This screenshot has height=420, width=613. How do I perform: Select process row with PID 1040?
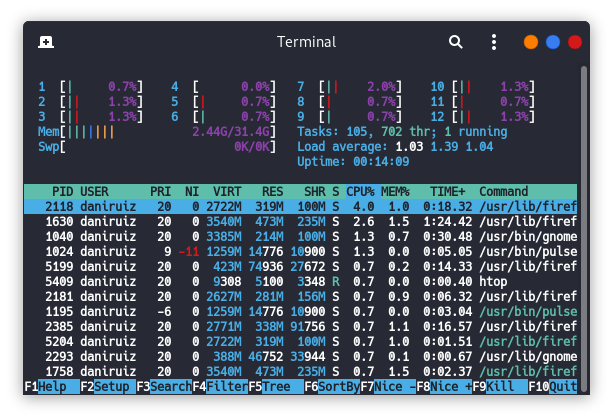pyautogui.click(x=300, y=237)
